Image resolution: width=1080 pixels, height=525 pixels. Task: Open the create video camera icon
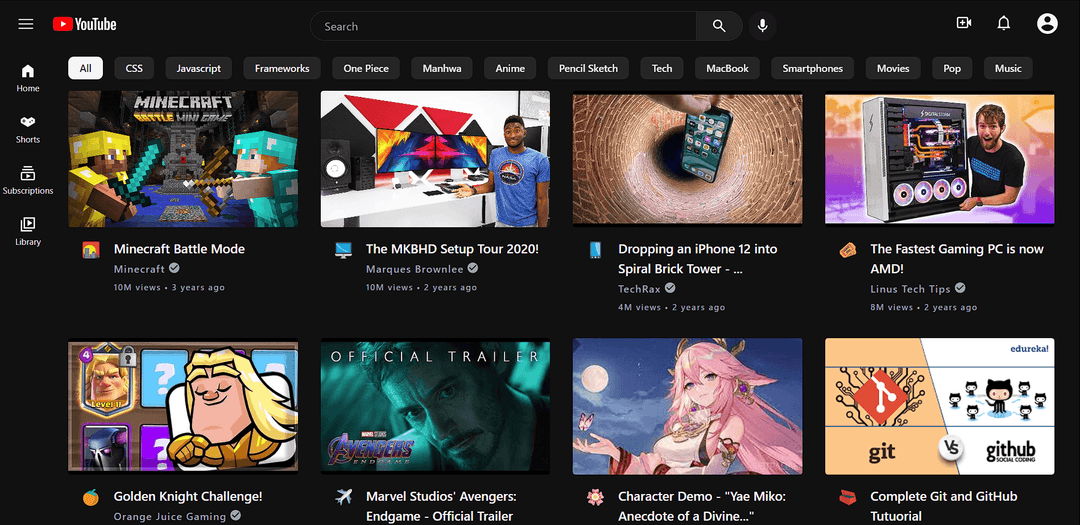coord(964,23)
